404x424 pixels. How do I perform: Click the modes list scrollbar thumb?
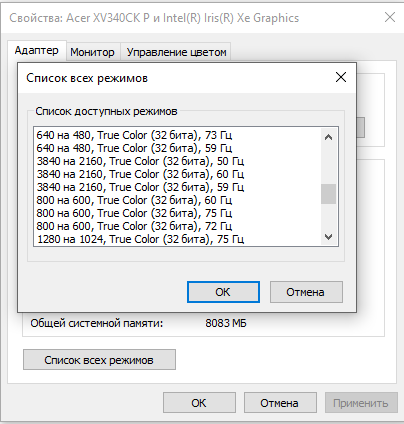(x=328, y=194)
